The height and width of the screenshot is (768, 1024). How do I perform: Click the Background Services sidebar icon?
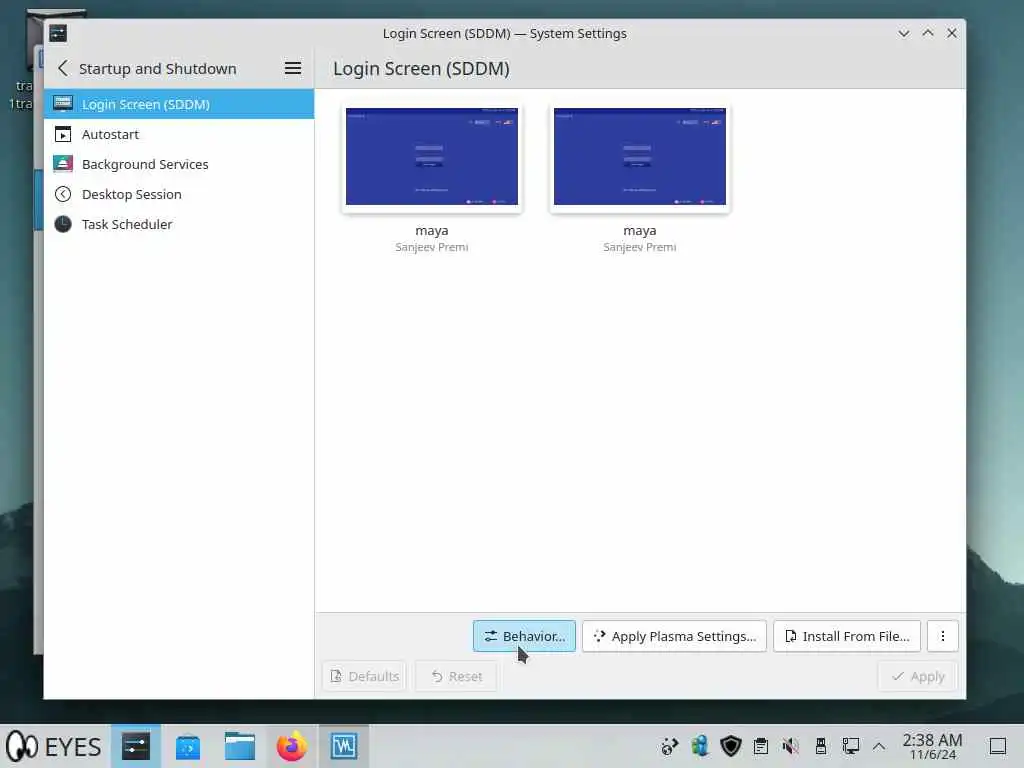pos(63,164)
